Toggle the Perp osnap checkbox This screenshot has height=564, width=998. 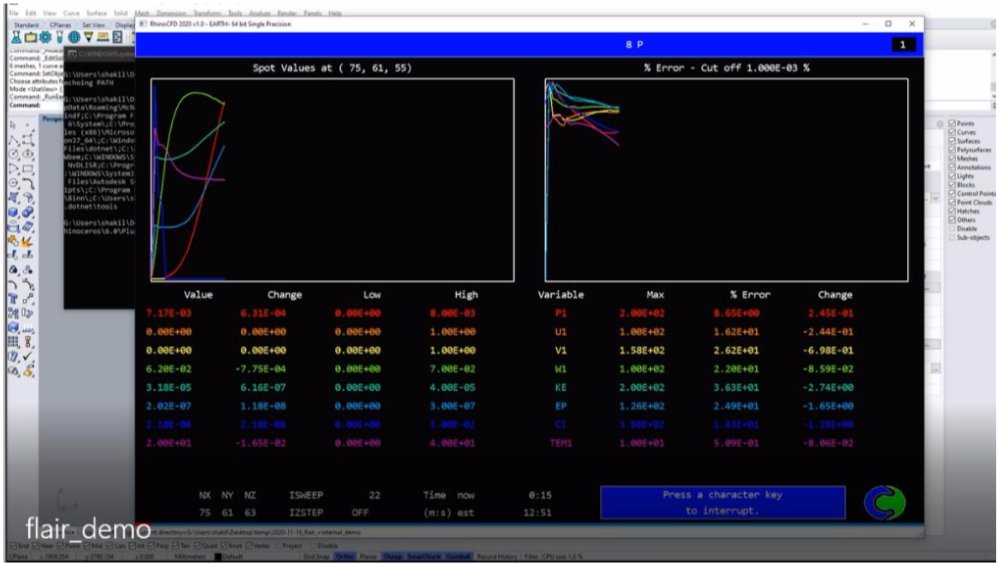[153, 546]
